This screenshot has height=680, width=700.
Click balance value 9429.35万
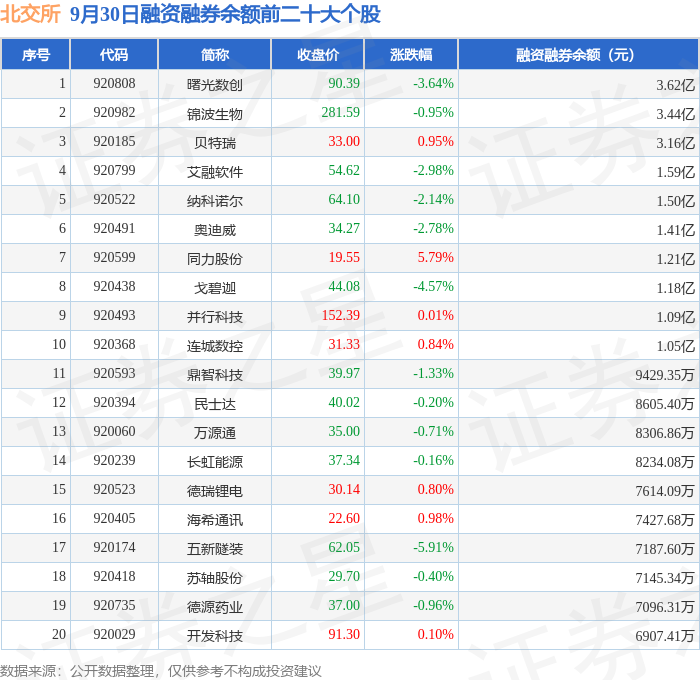tap(665, 375)
